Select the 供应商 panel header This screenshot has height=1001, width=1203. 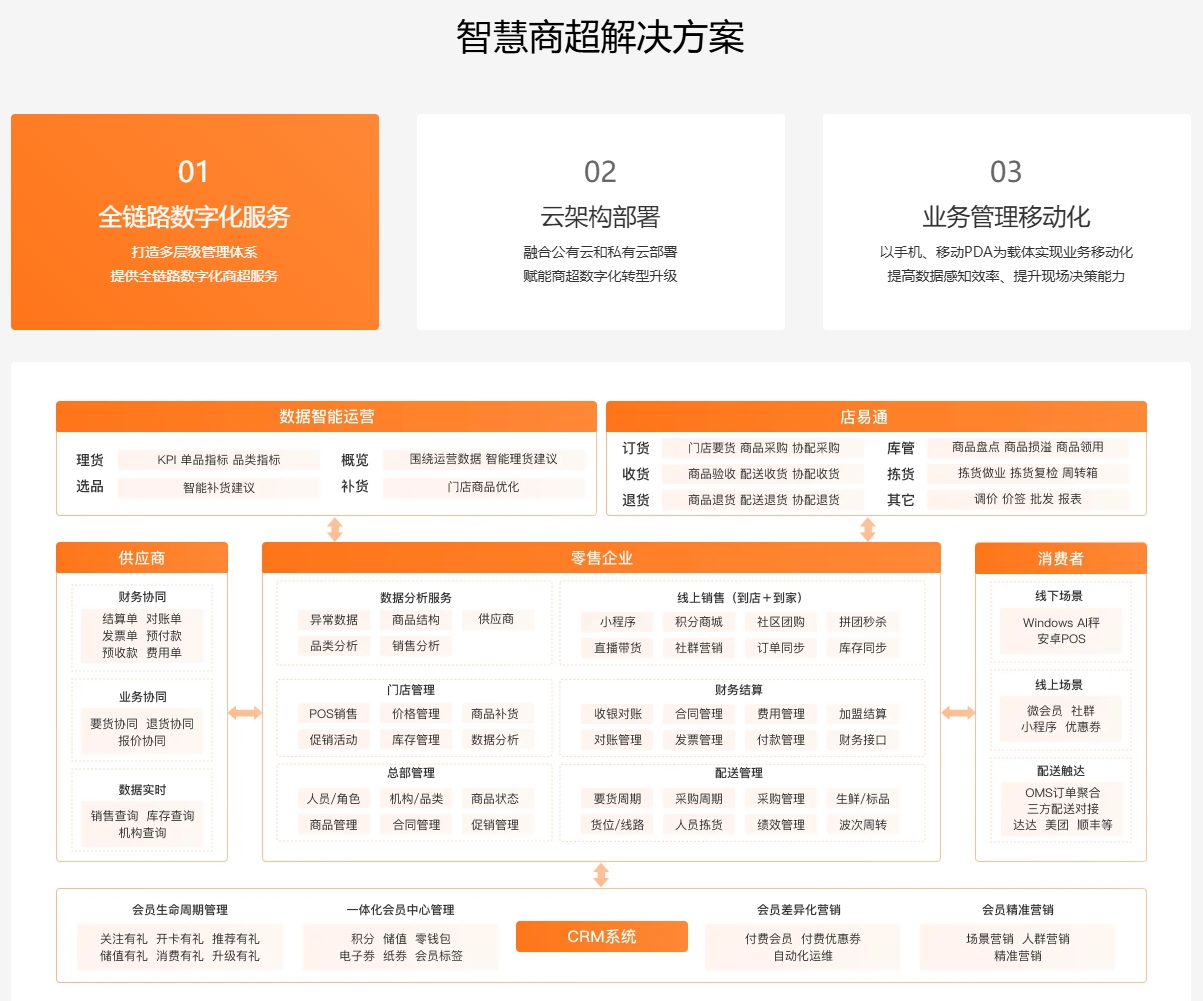tap(142, 558)
